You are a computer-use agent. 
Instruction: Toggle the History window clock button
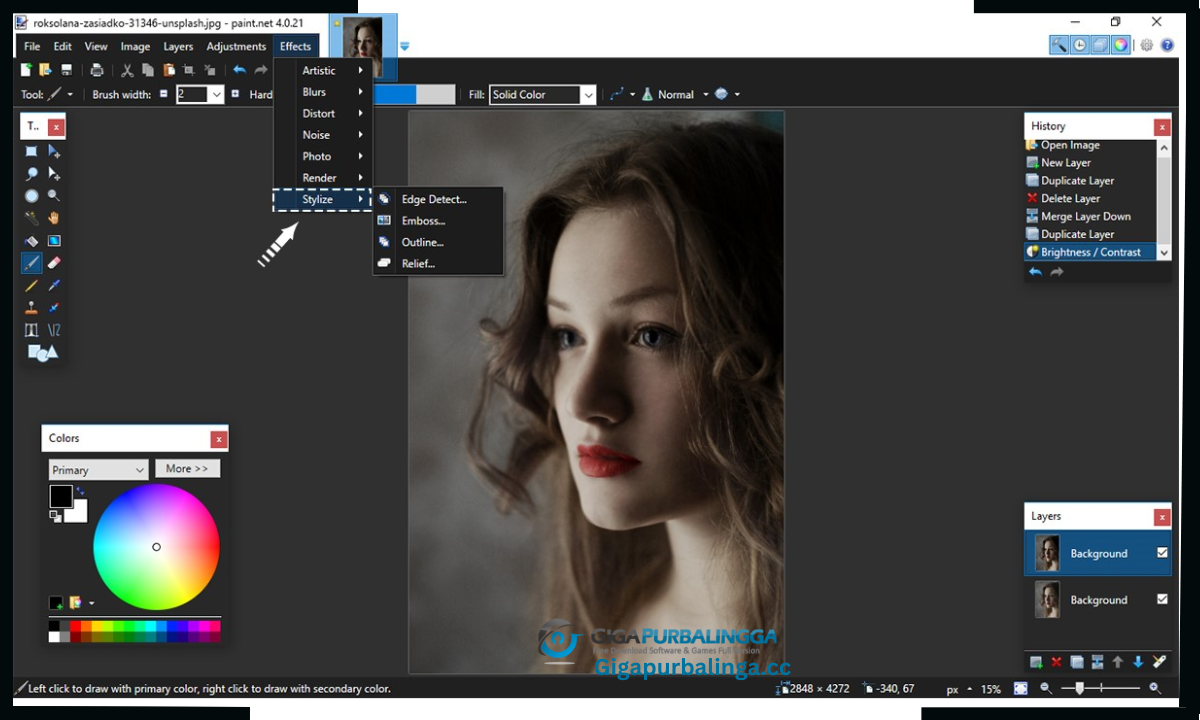tap(1080, 45)
